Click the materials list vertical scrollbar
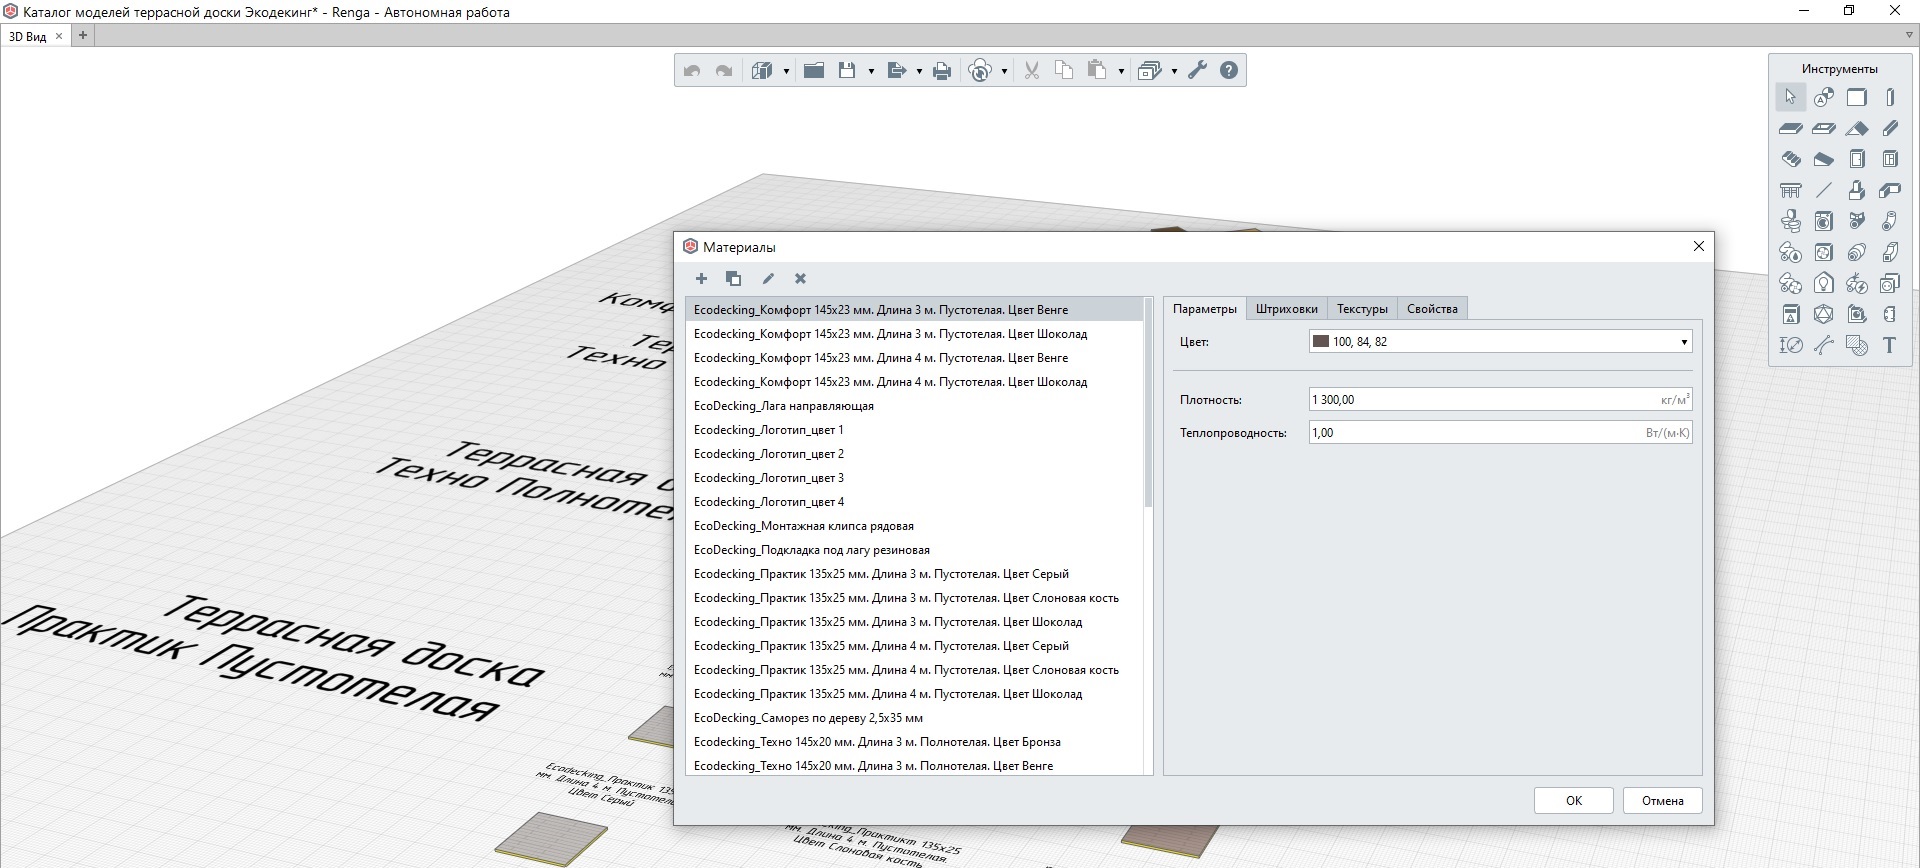 [1148, 402]
